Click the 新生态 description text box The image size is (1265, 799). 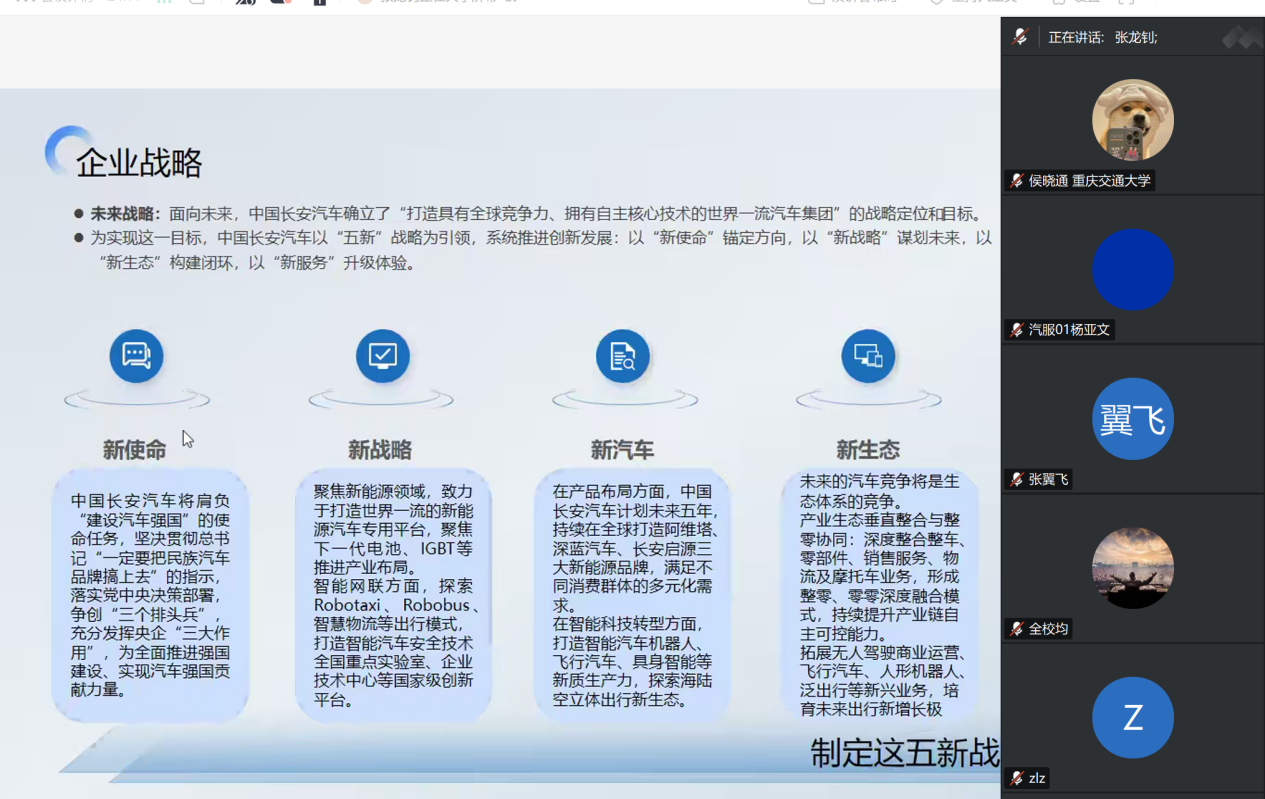[879, 595]
